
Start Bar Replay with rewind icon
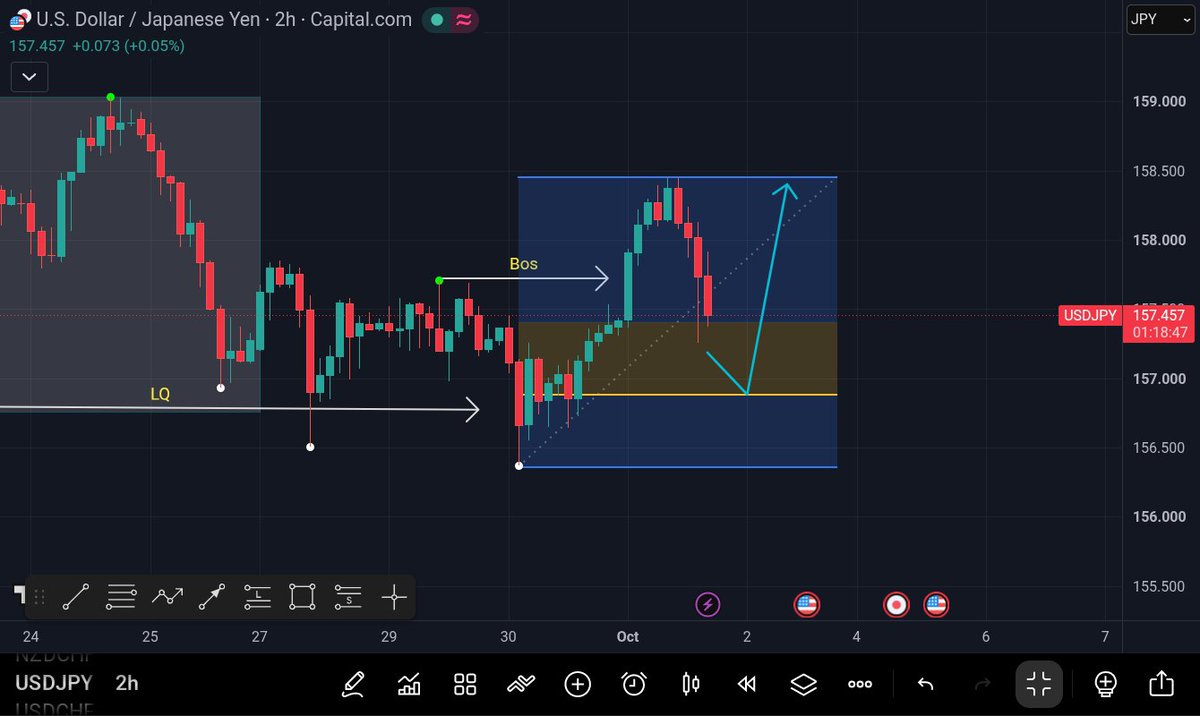point(746,684)
